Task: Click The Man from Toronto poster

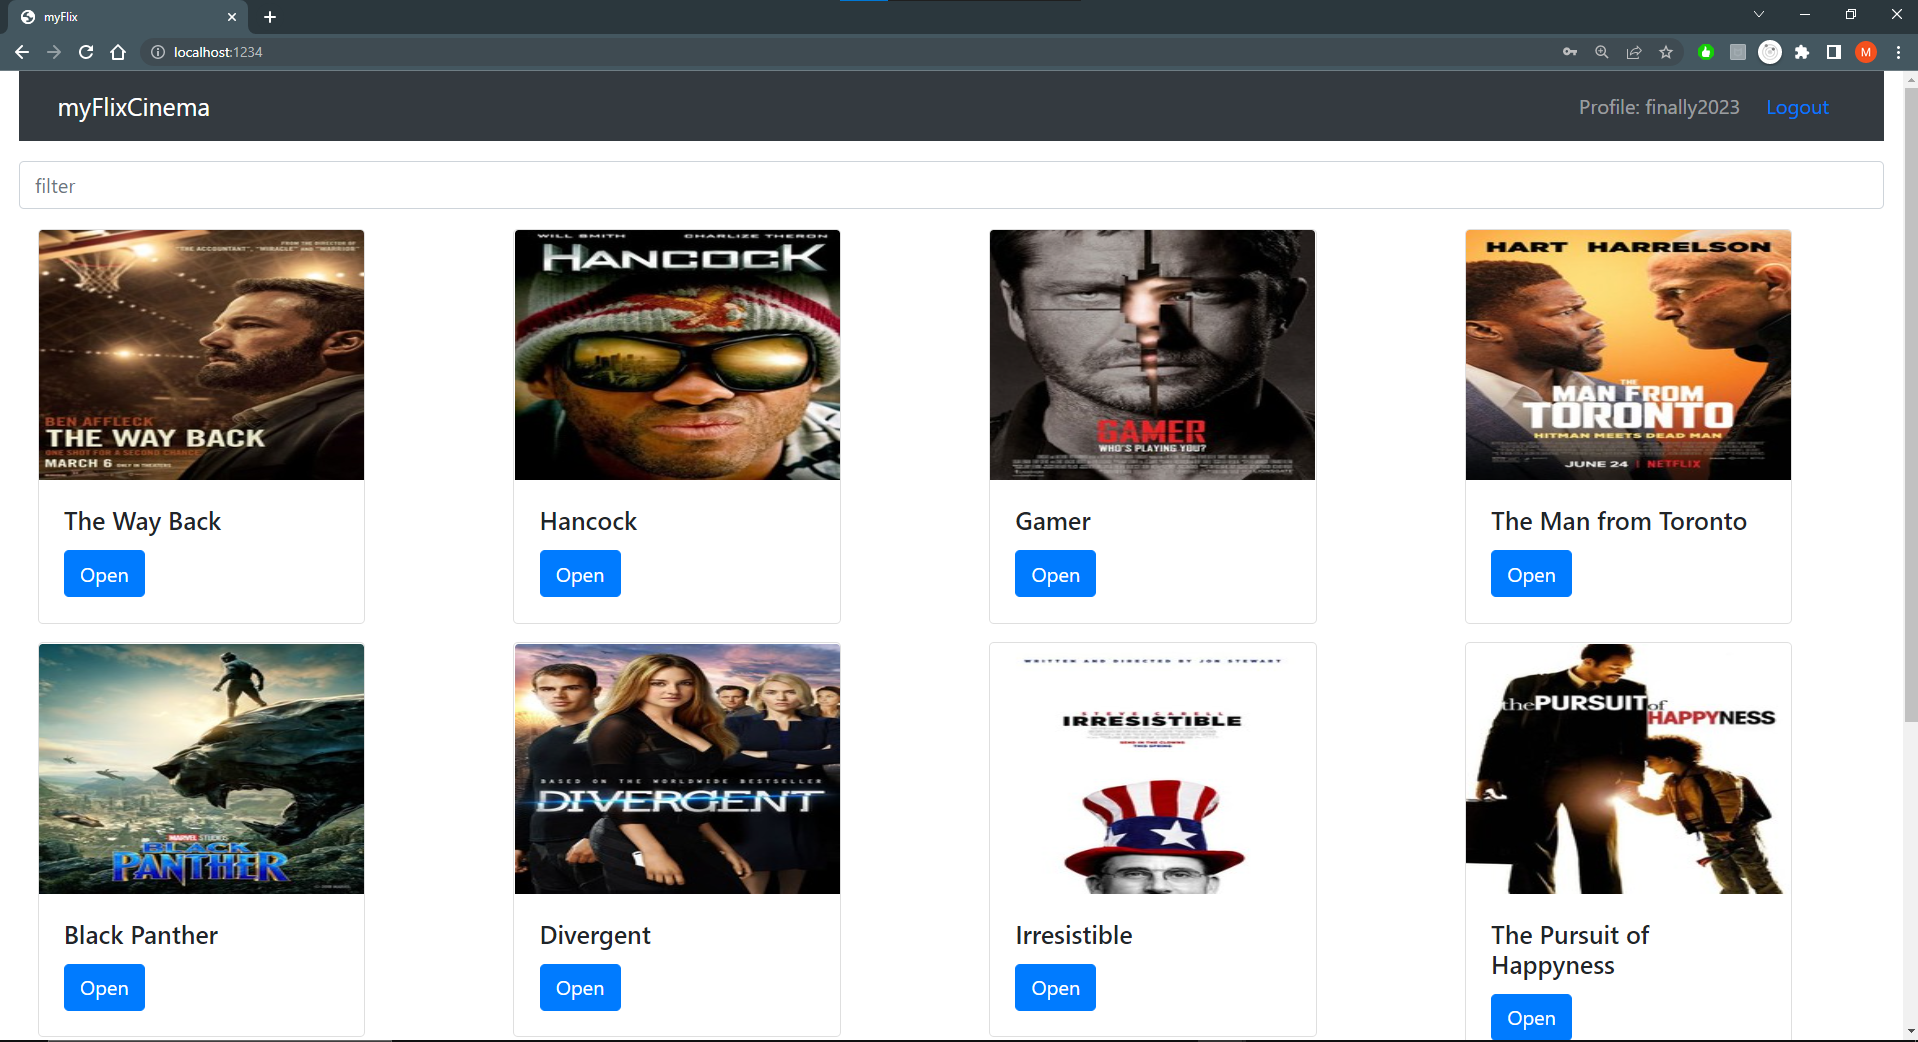Action: coord(1628,355)
